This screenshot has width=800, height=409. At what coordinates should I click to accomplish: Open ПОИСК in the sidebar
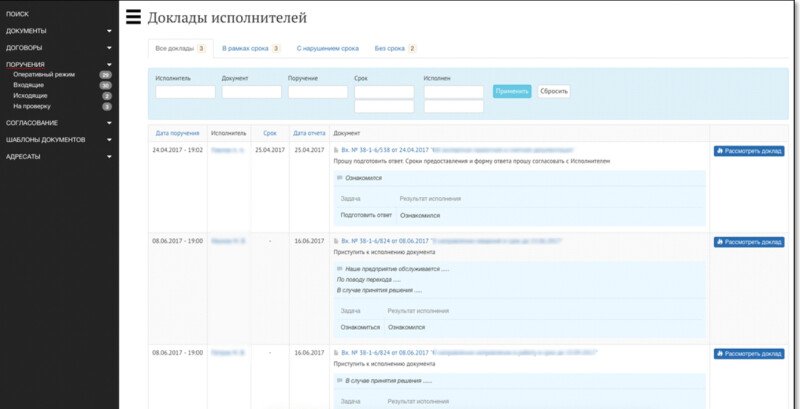pos(17,14)
